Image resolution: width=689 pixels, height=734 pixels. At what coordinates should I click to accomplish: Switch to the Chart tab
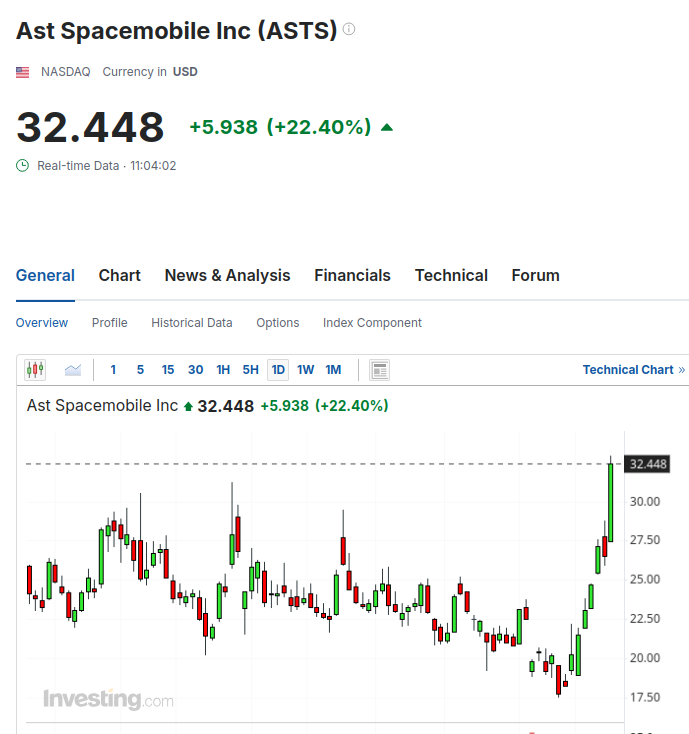(119, 275)
